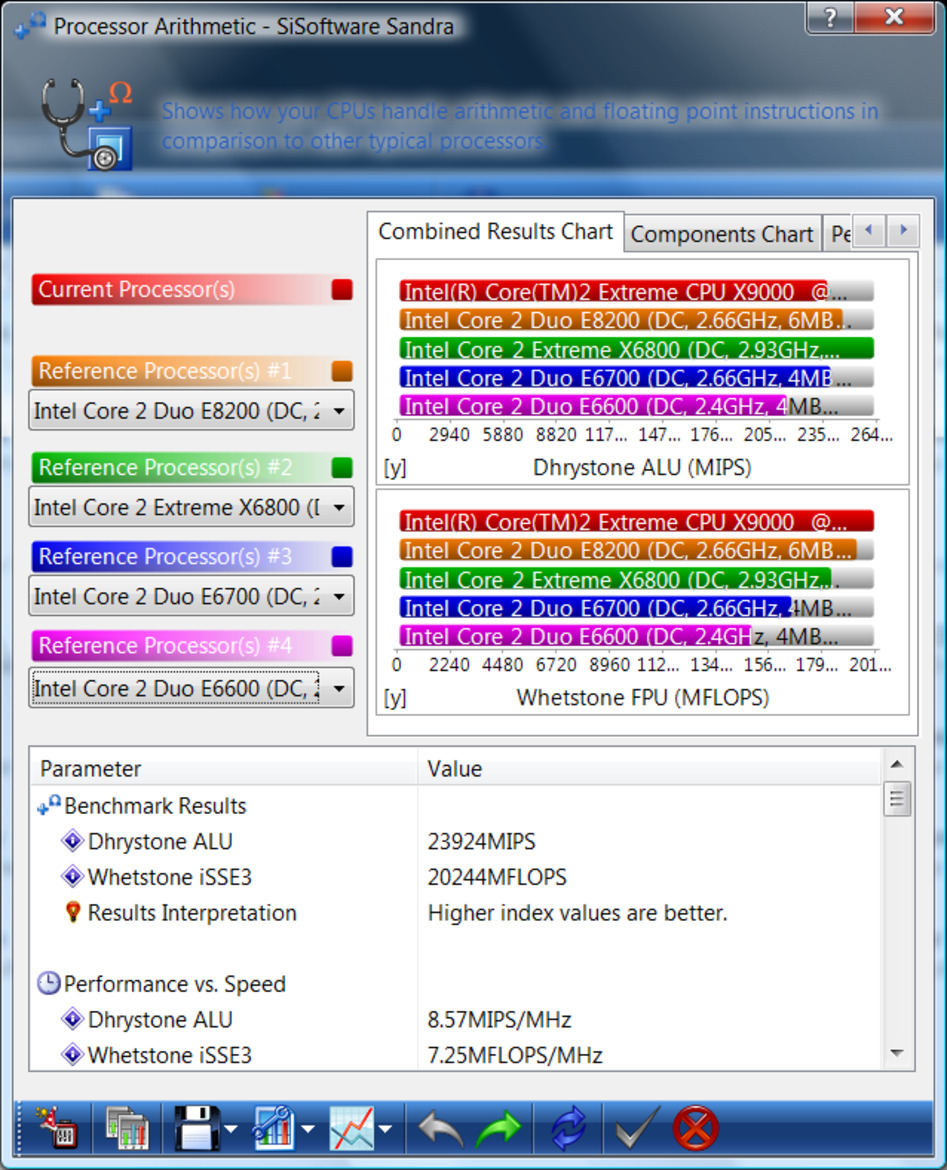
Task: Open the Reference Processor #1 dropdown
Action: pos(337,410)
